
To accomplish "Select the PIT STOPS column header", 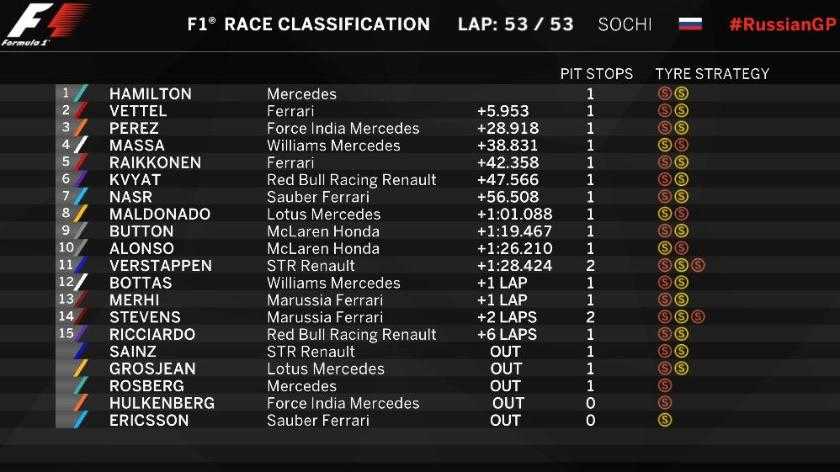I will coord(596,73).
